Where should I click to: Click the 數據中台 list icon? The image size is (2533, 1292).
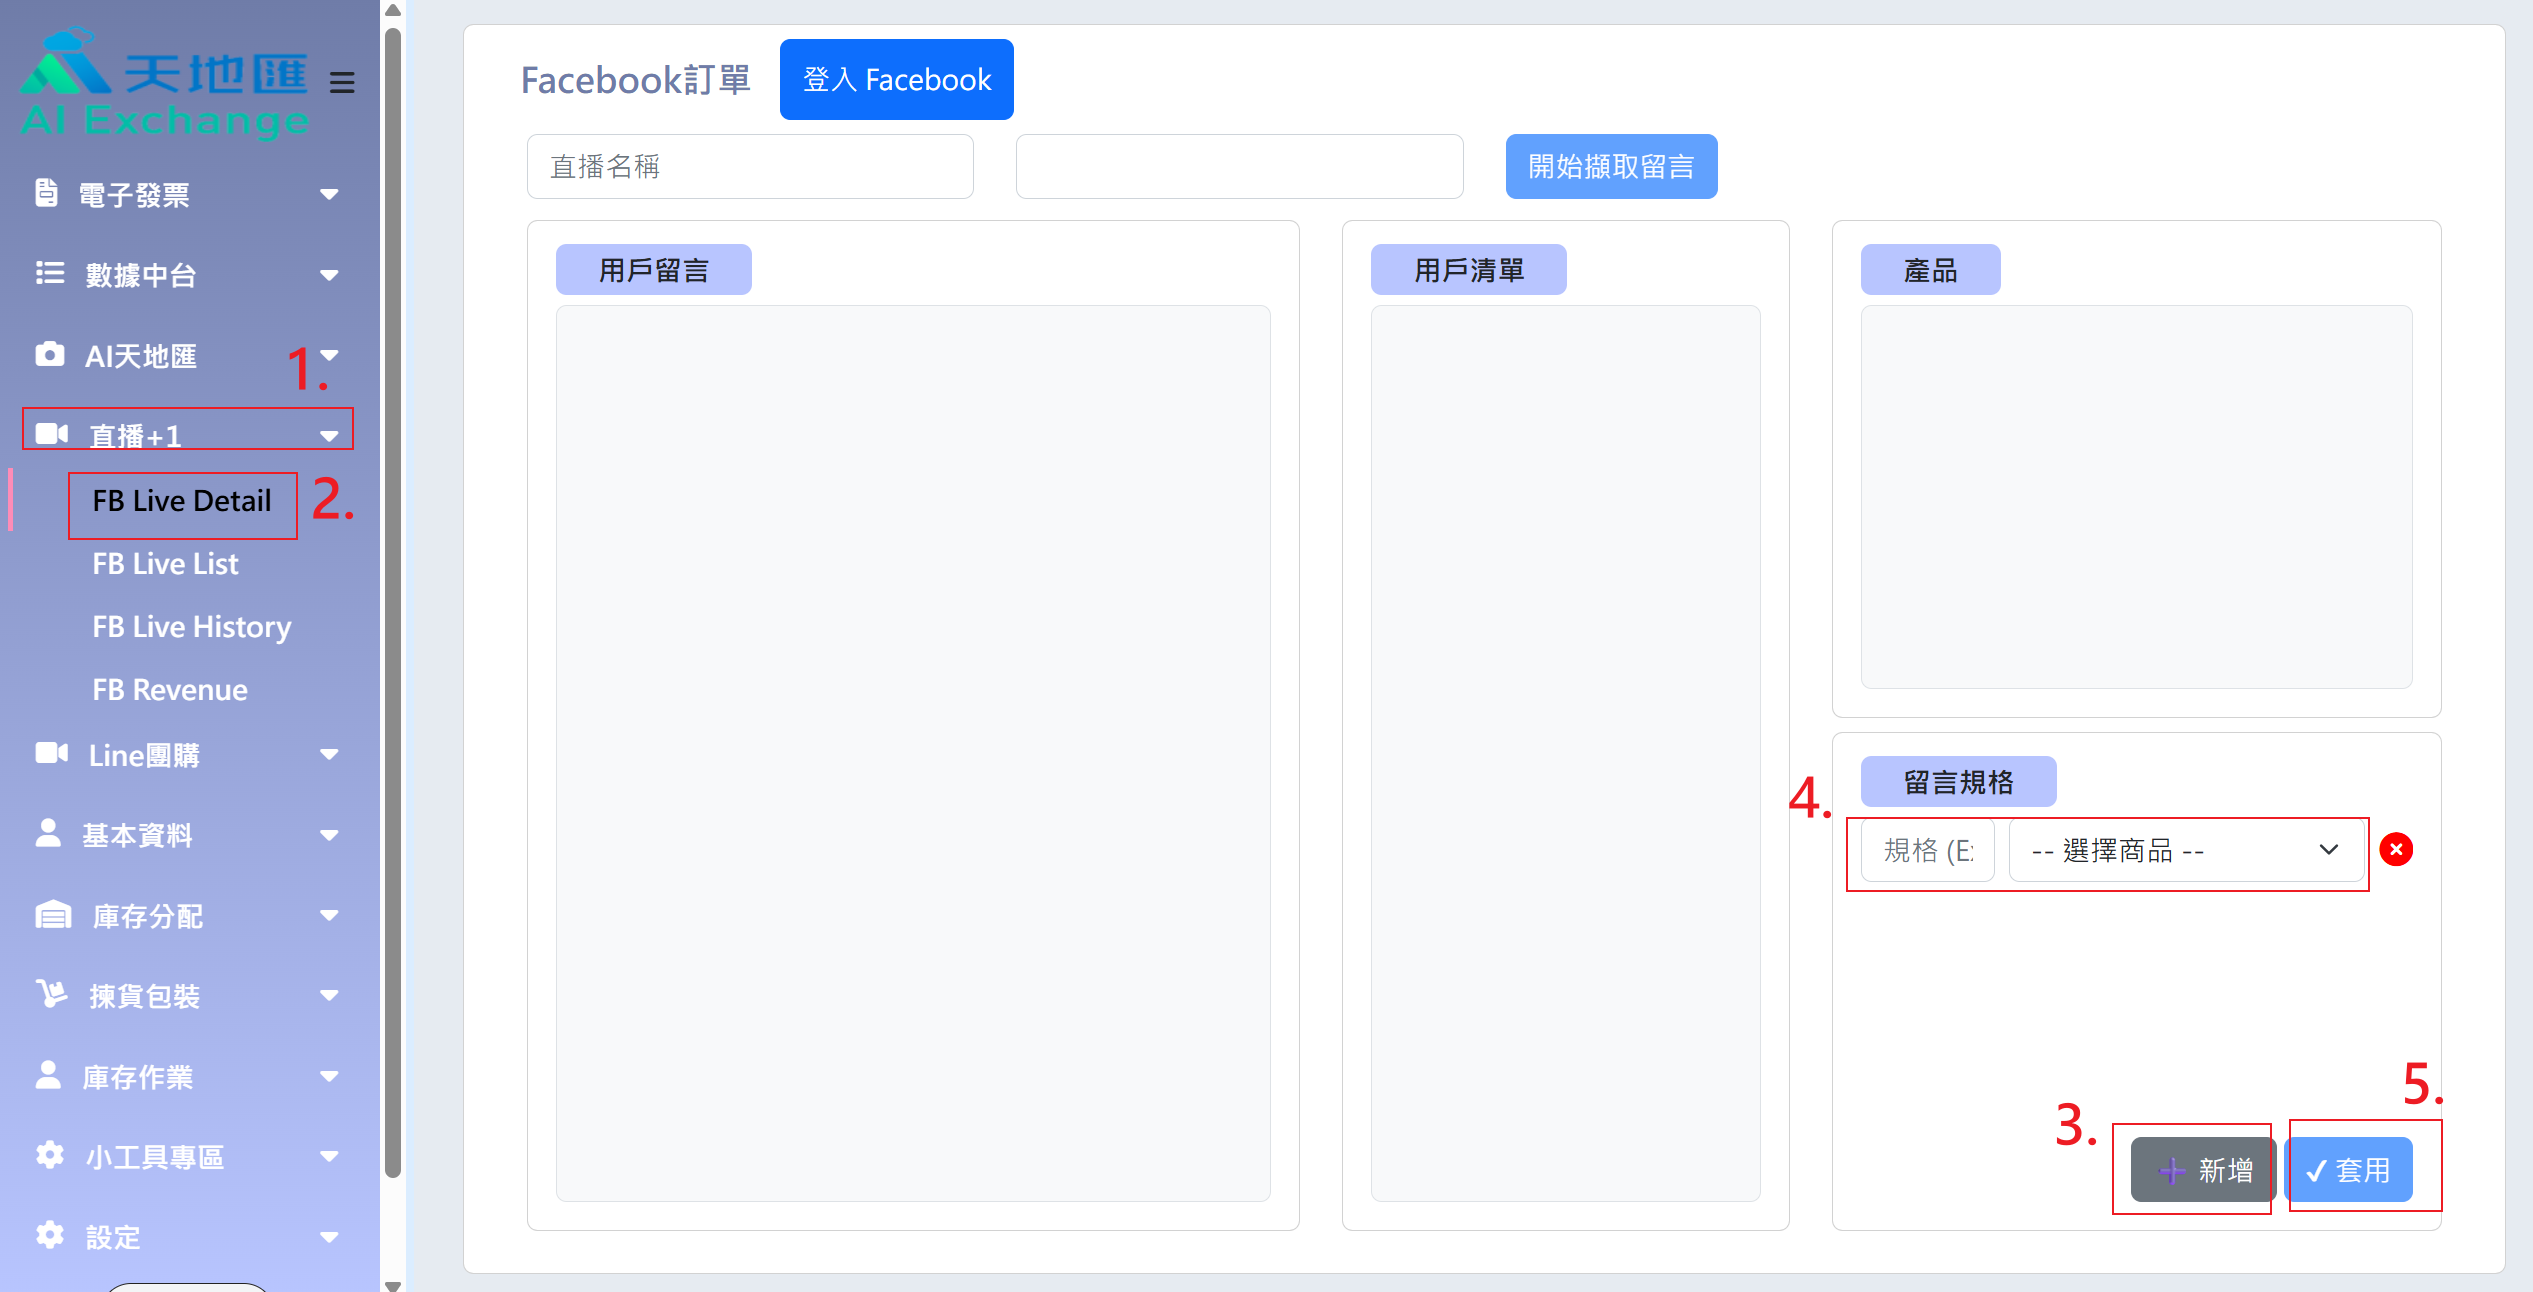(49, 273)
